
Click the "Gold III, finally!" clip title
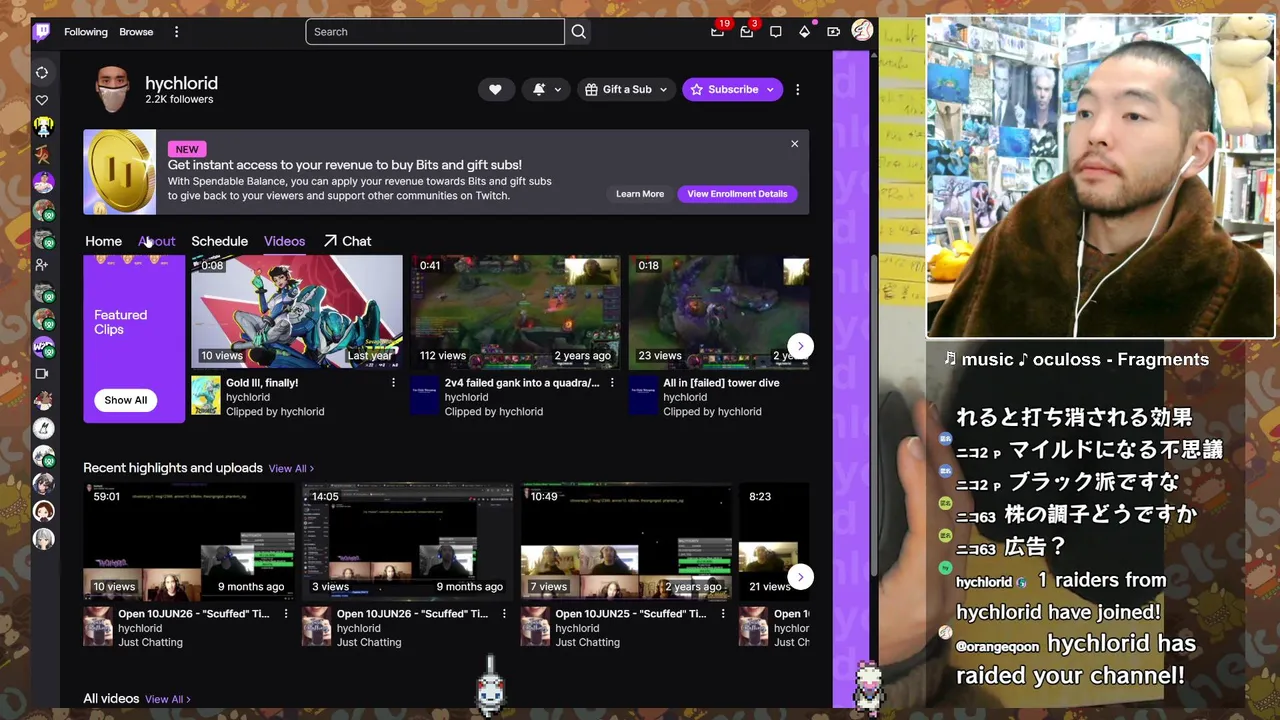262,383
